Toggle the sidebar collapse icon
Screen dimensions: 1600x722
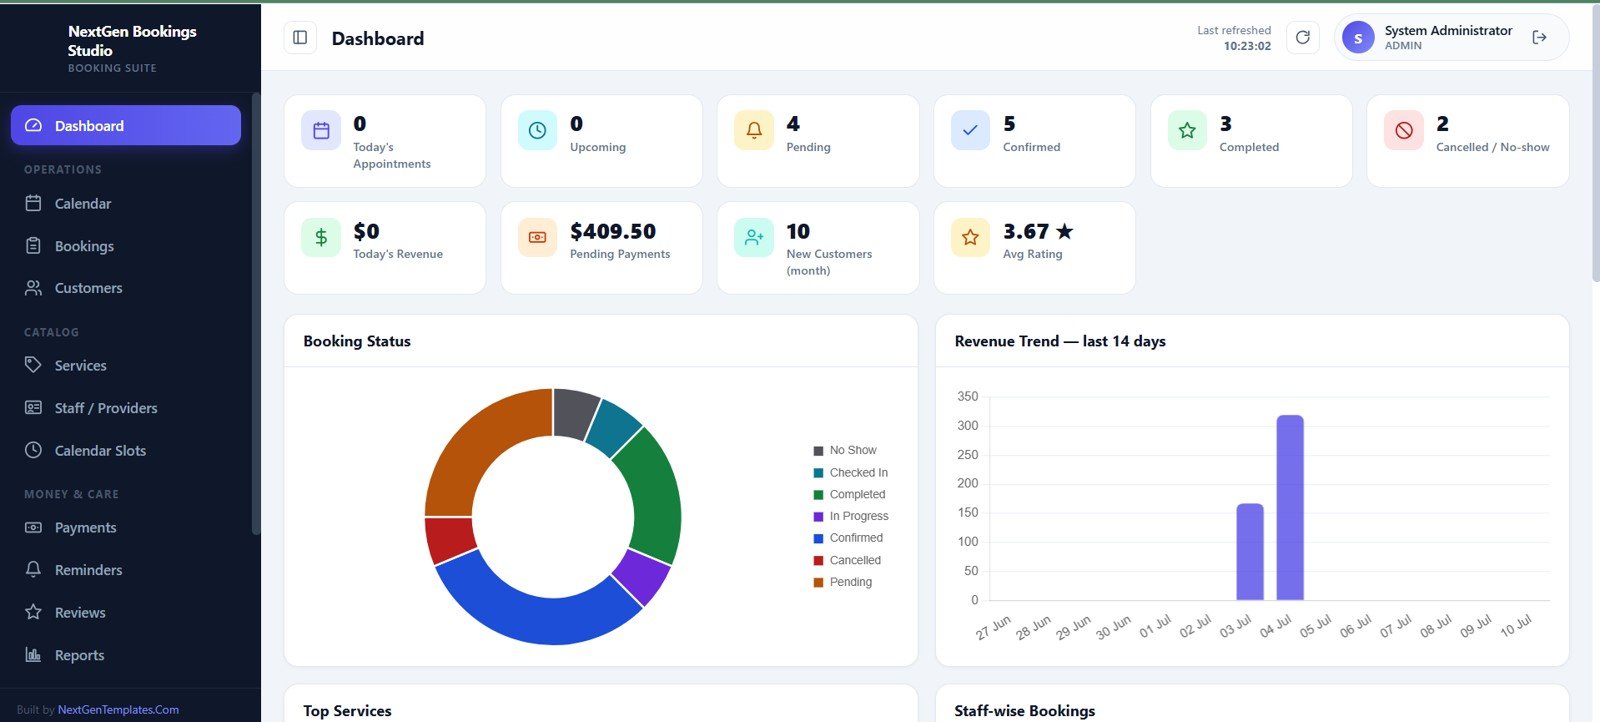tap(300, 38)
